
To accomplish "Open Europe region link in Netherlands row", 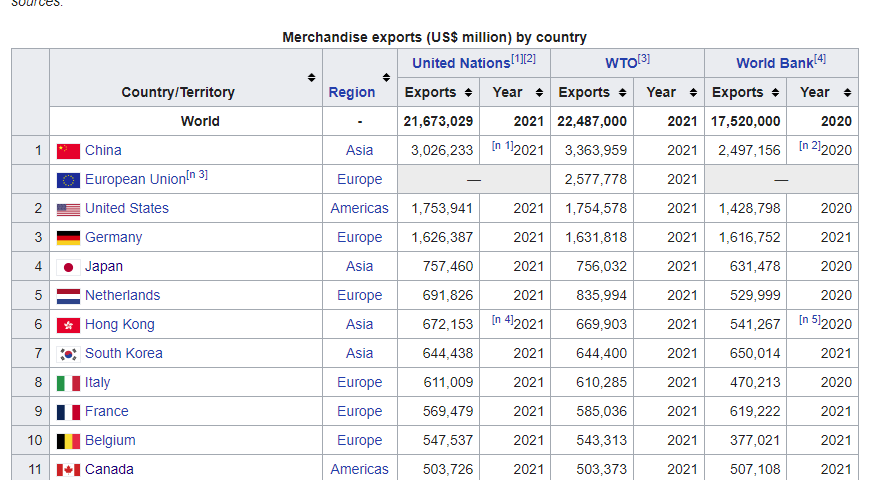I will click(360, 296).
